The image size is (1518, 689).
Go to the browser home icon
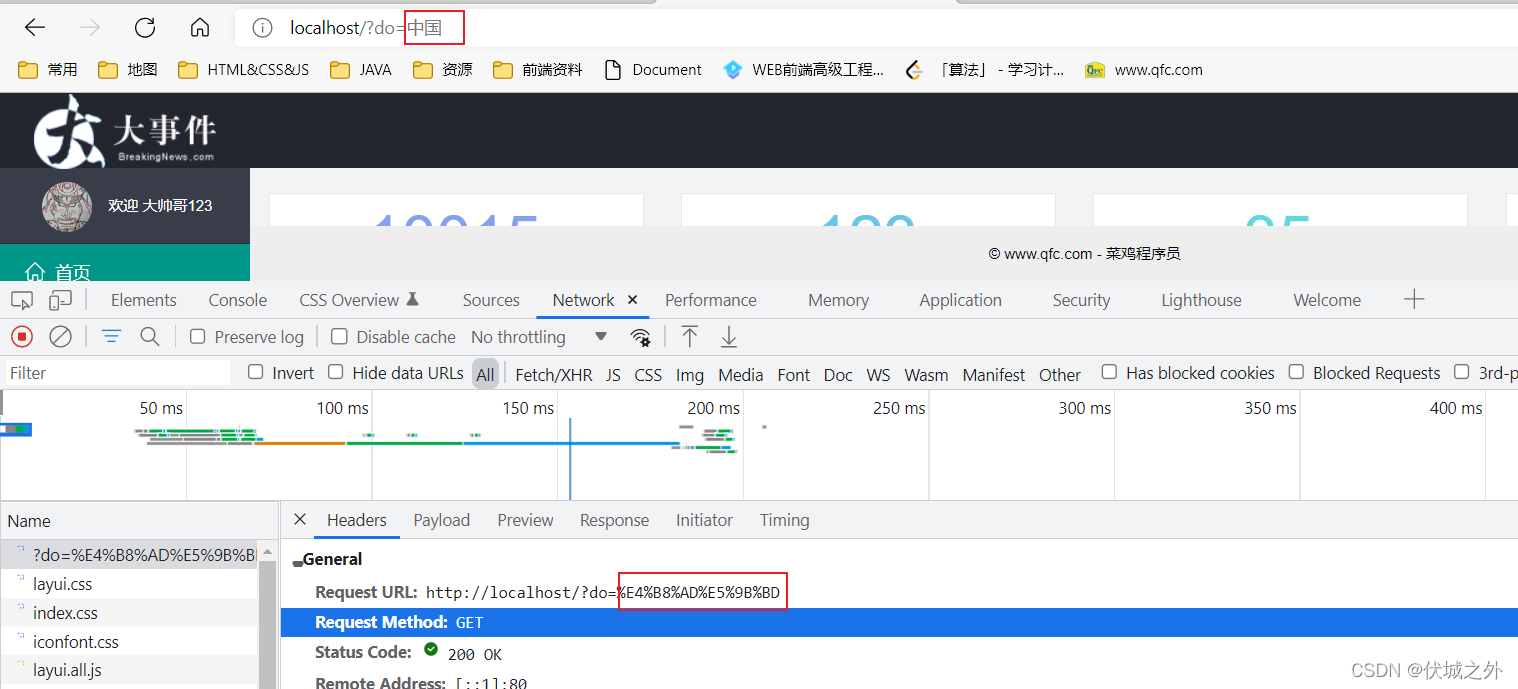200,28
